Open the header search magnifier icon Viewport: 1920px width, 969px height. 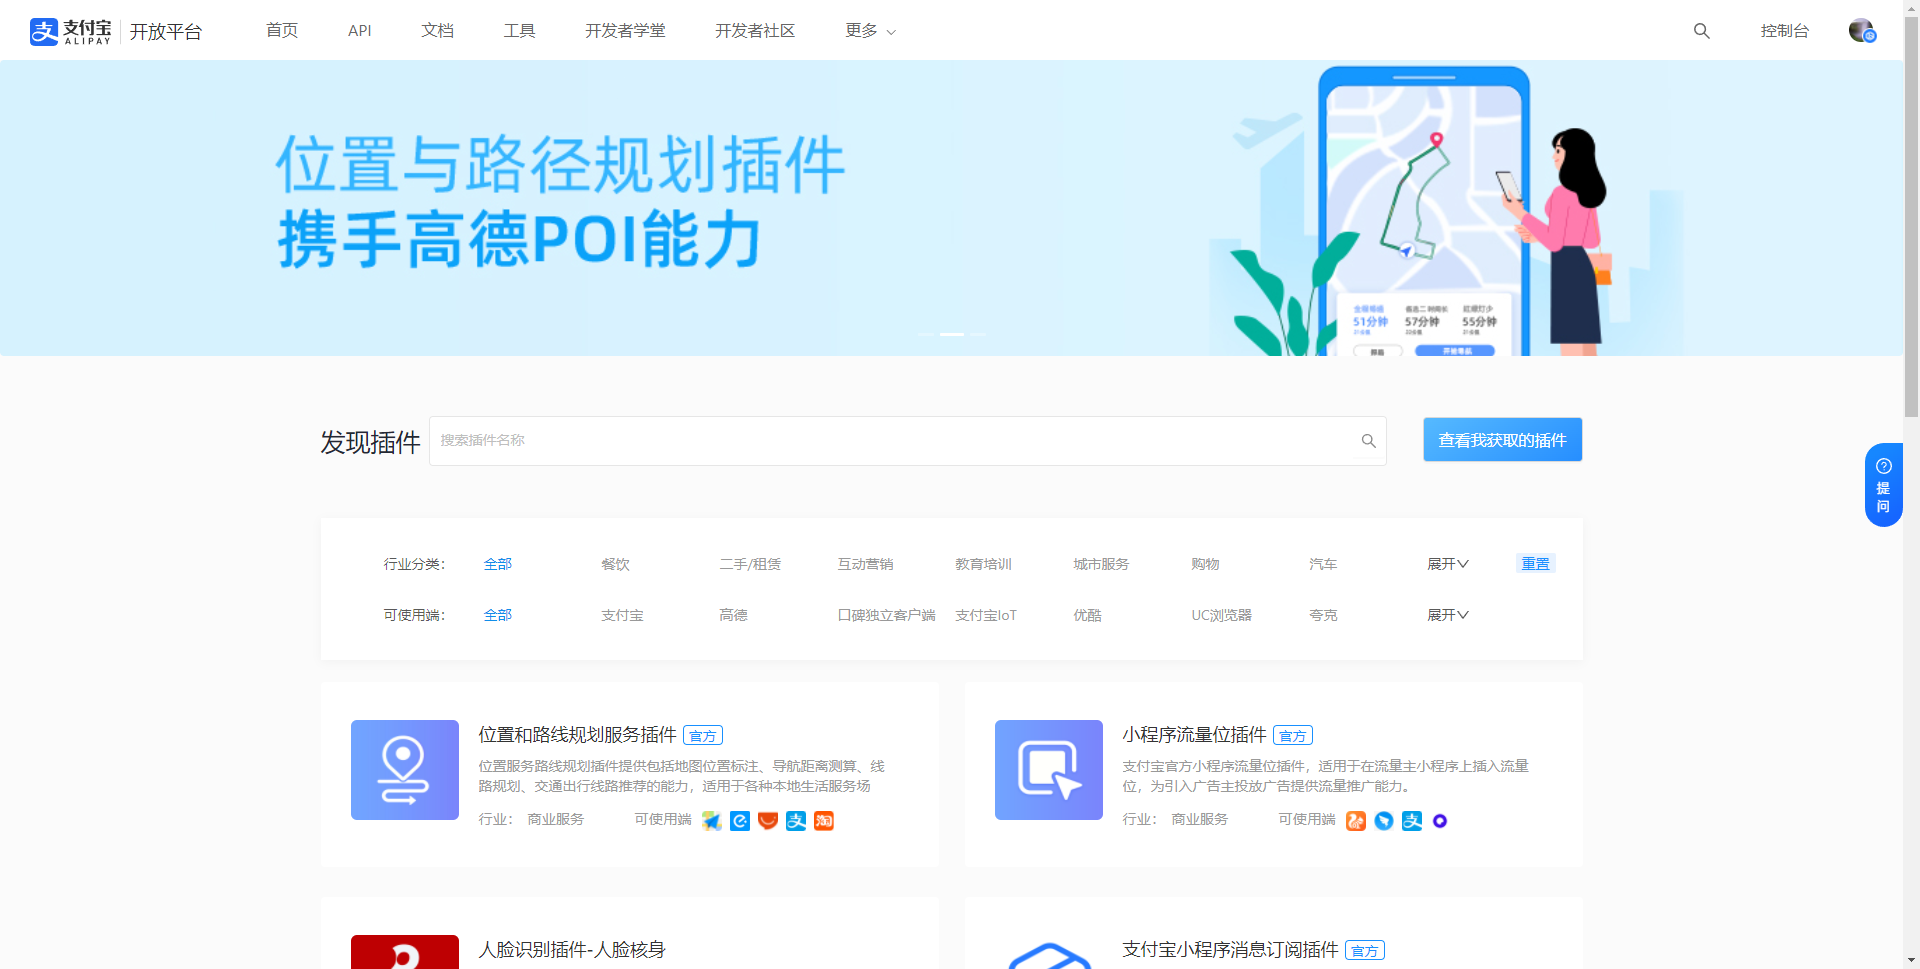(1701, 31)
